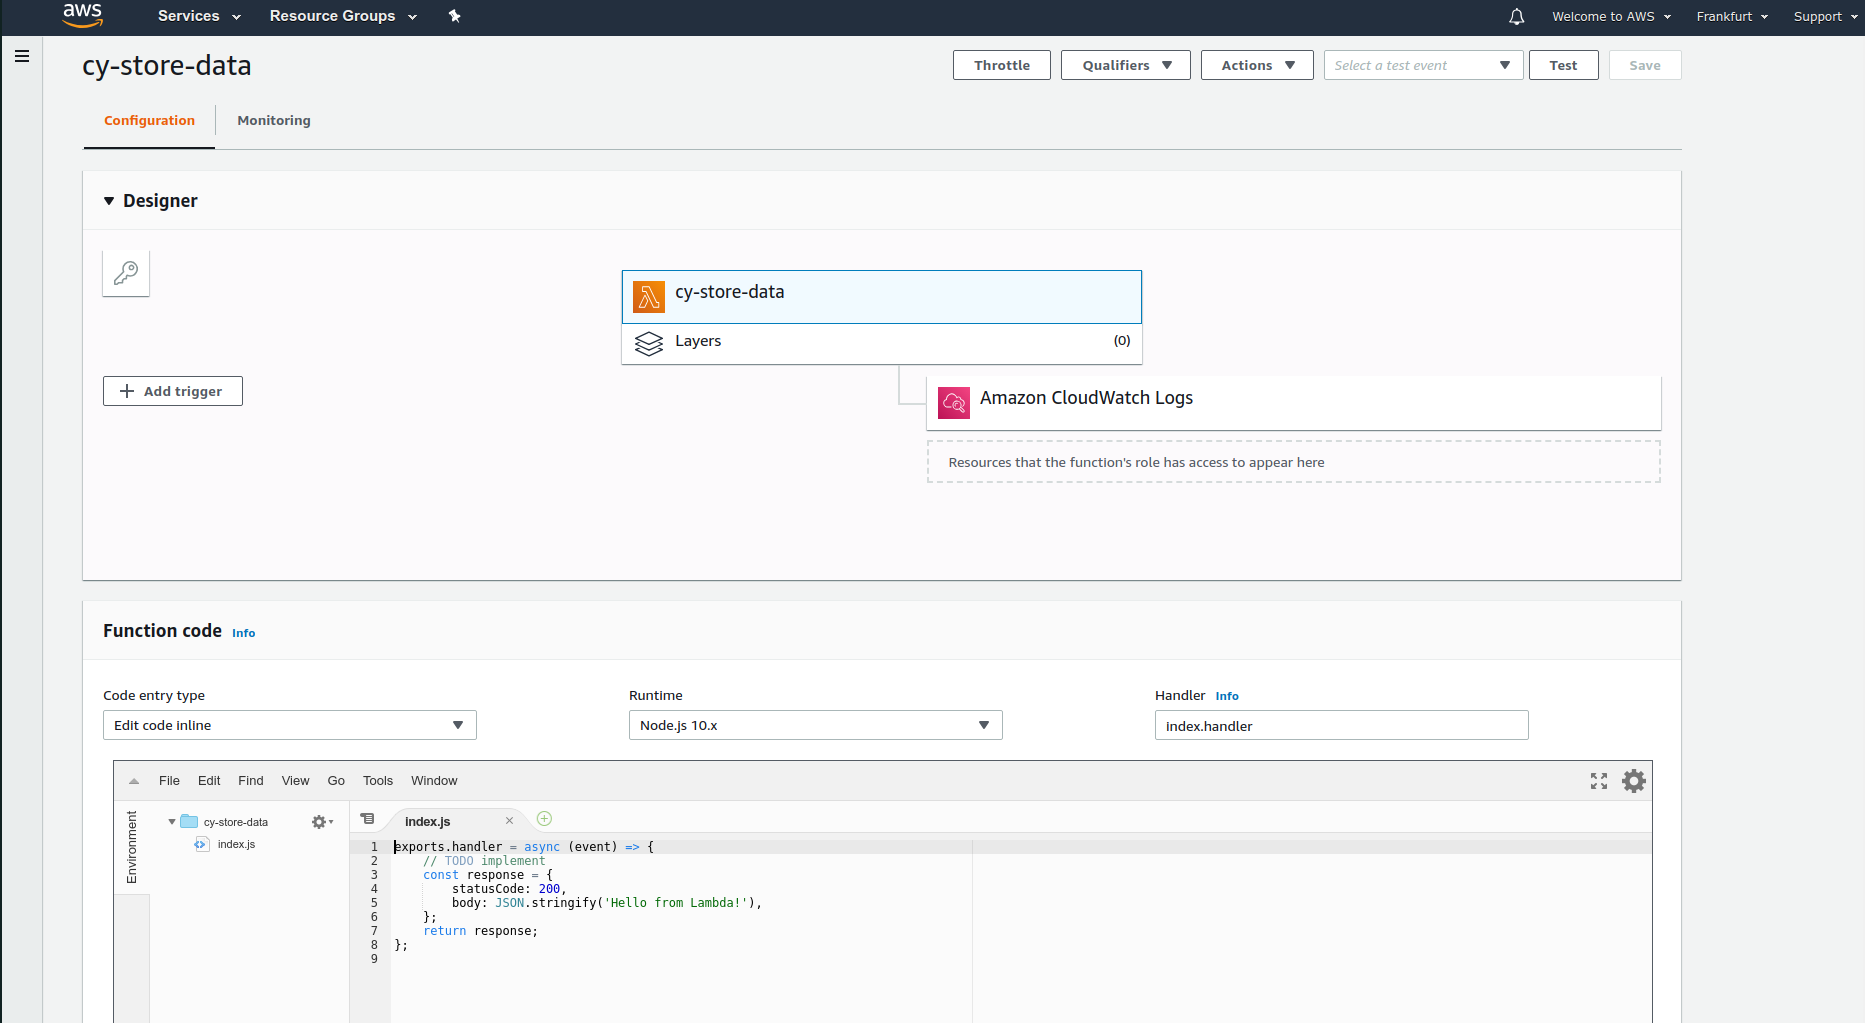Viewport: 1865px width, 1023px height.
Task: Open the notifications bell
Action: click(x=1516, y=16)
